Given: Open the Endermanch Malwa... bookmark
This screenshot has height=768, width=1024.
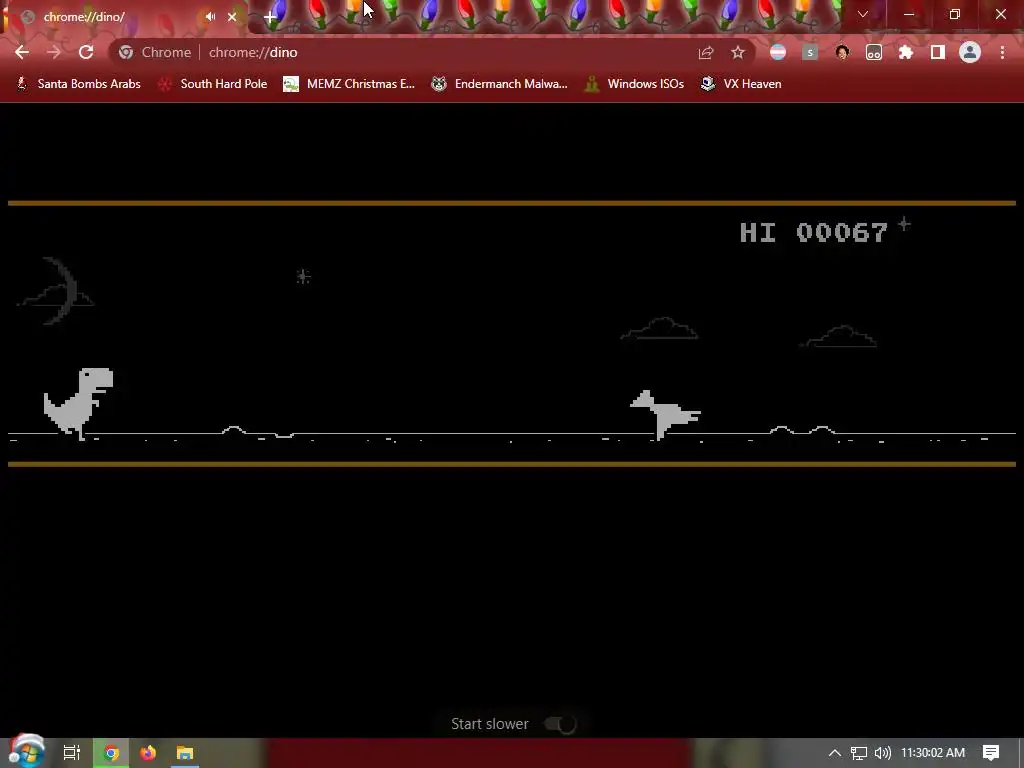Looking at the screenshot, I should click(x=500, y=84).
